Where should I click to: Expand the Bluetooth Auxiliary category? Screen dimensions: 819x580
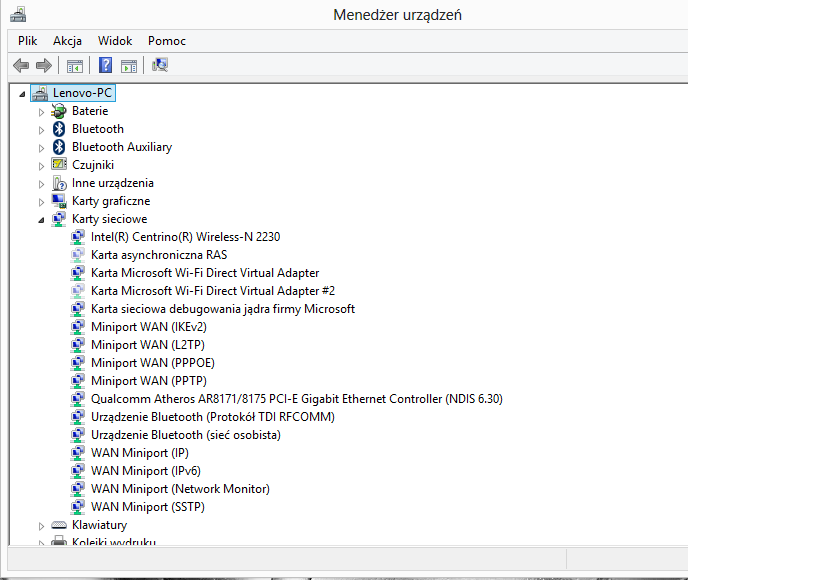coord(41,148)
